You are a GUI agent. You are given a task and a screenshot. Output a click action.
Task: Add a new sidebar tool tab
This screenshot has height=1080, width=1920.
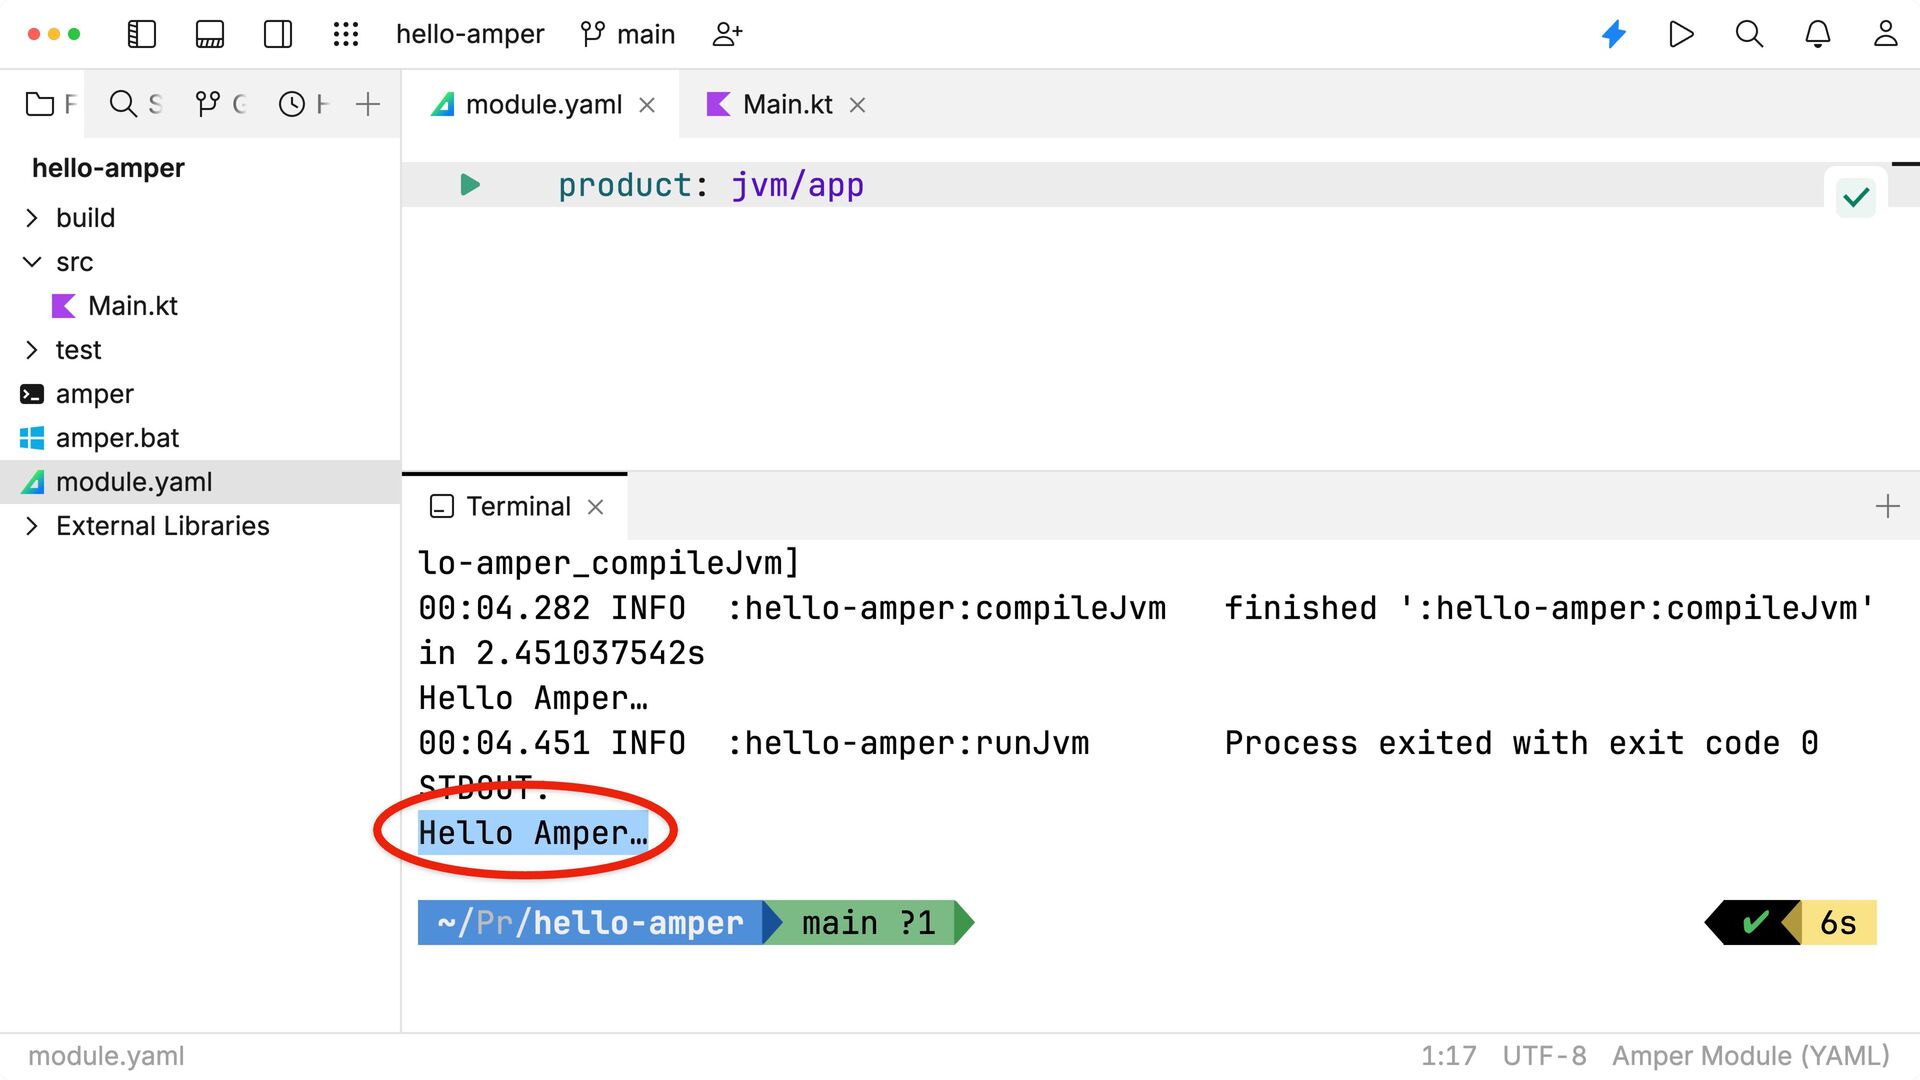click(368, 104)
